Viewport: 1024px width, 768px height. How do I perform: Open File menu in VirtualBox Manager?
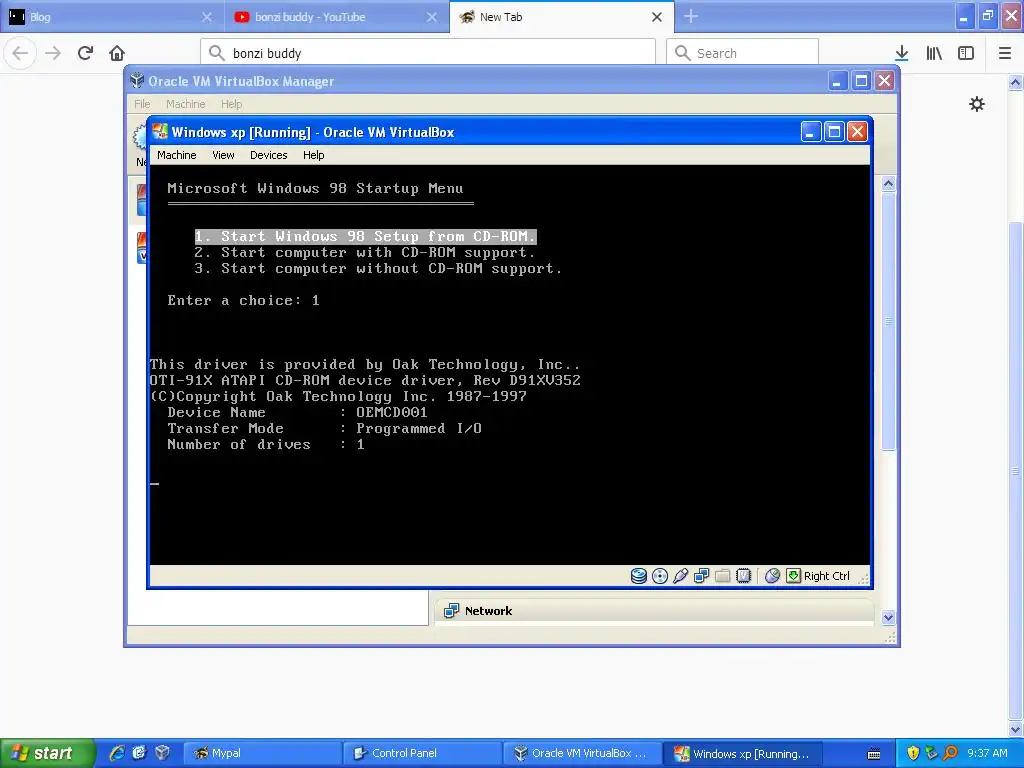[x=142, y=104]
